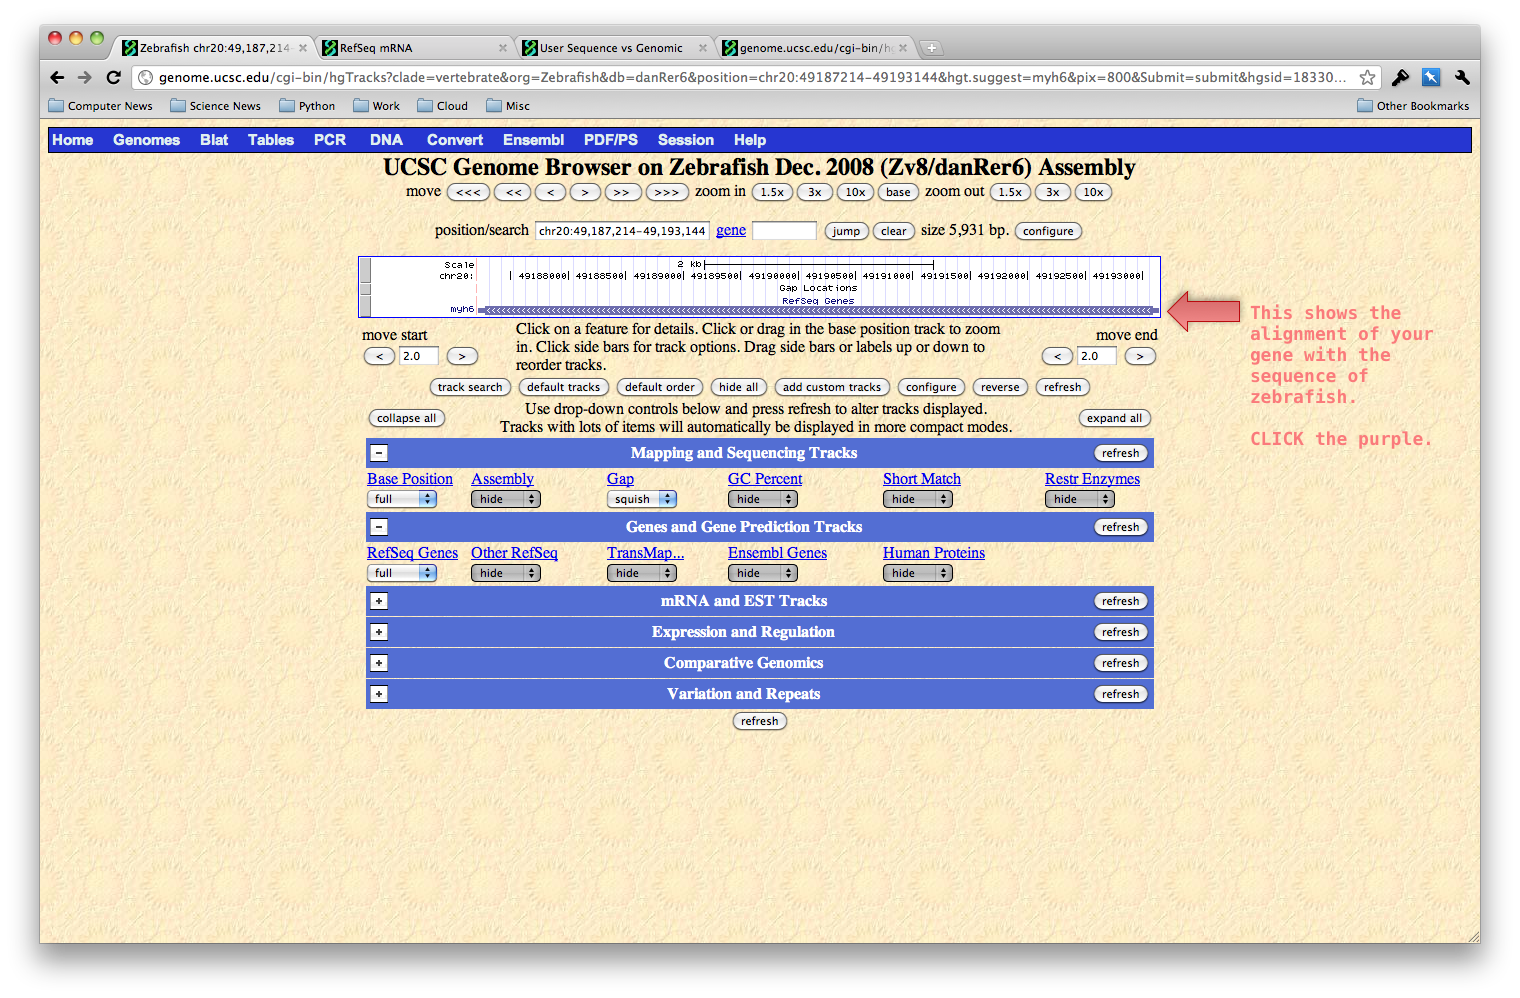Viewport: 1520px width, 998px height.
Task: Click the purple myh6 alignment track
Action: 818,311
